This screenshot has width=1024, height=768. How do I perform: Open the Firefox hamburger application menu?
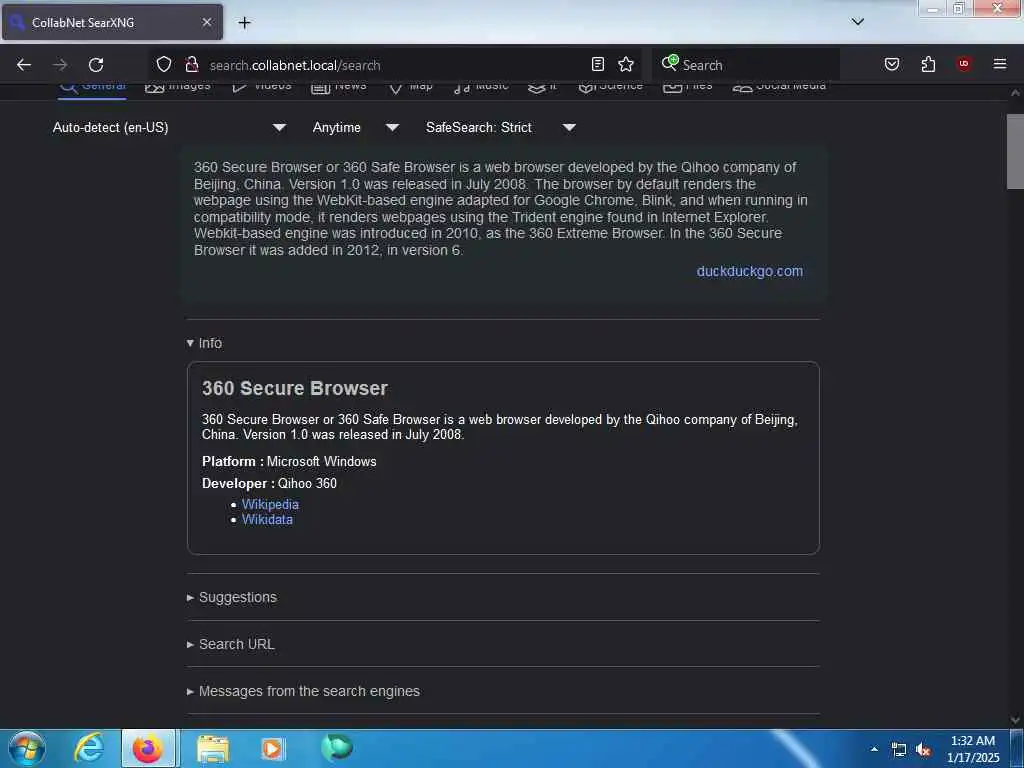click(1000, 64)
